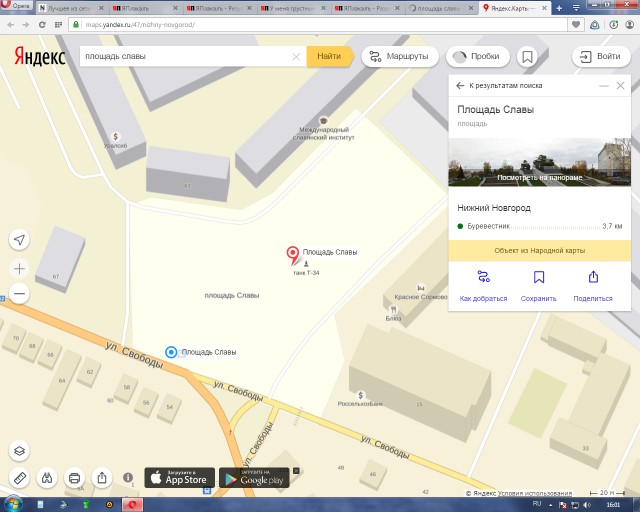This screenshot has width=640, height=512.
Task: Close the app download banner
Action: (296, 471)
